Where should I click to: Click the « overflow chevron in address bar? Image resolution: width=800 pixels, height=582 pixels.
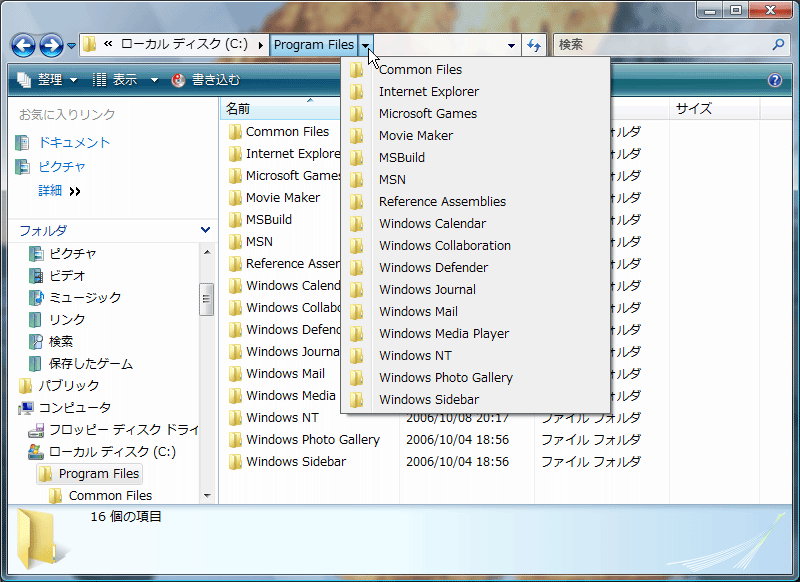108,44
